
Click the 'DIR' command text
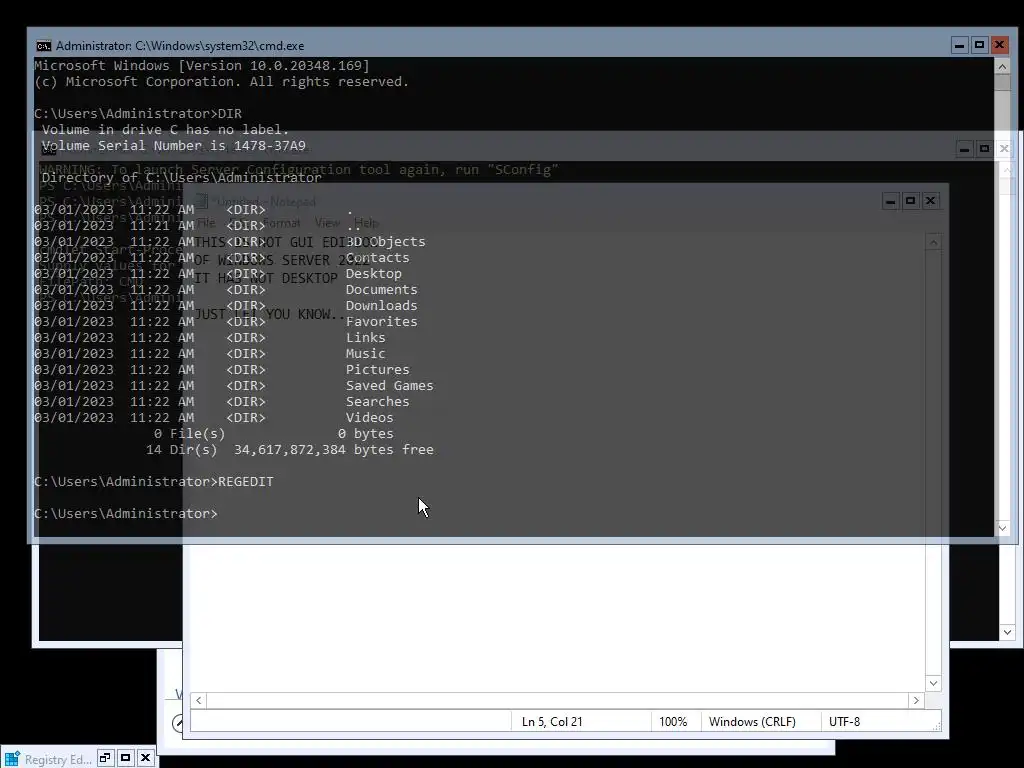click(x=230, y=114)
